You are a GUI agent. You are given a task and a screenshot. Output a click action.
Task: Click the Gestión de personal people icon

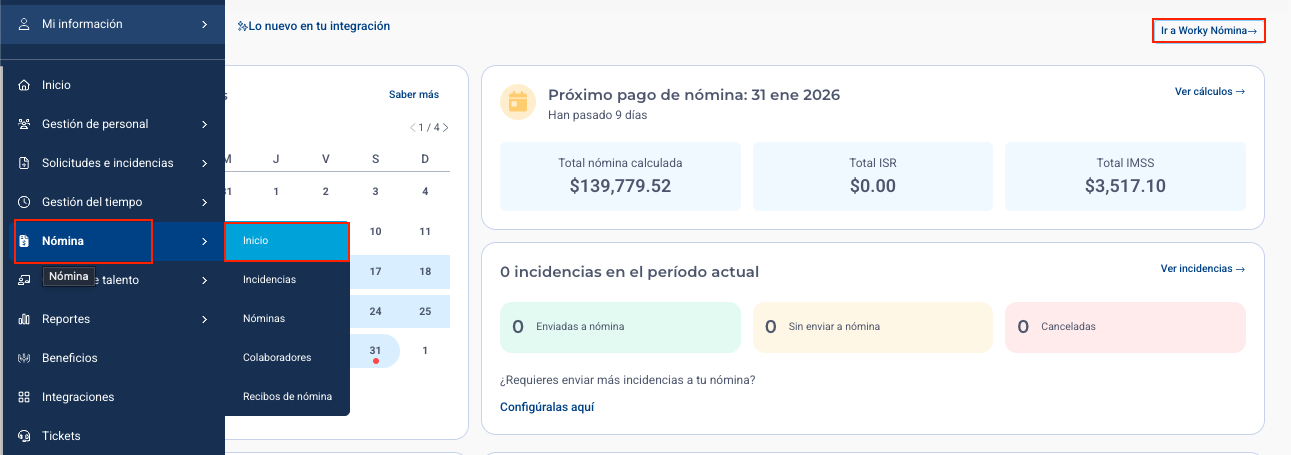tap(24, 124)
